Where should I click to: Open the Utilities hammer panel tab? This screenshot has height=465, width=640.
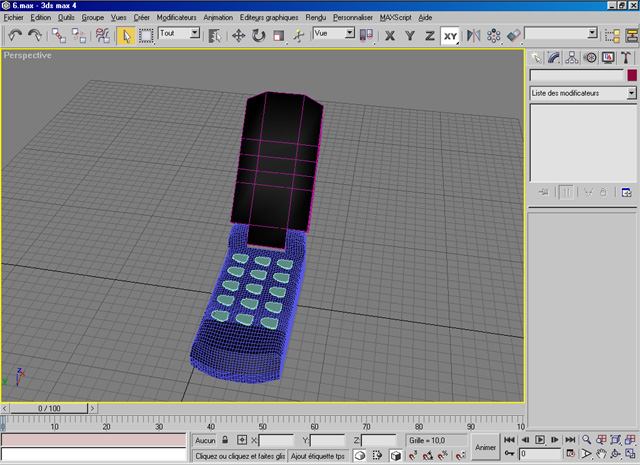pyautogui.click(x=625, y=58)
